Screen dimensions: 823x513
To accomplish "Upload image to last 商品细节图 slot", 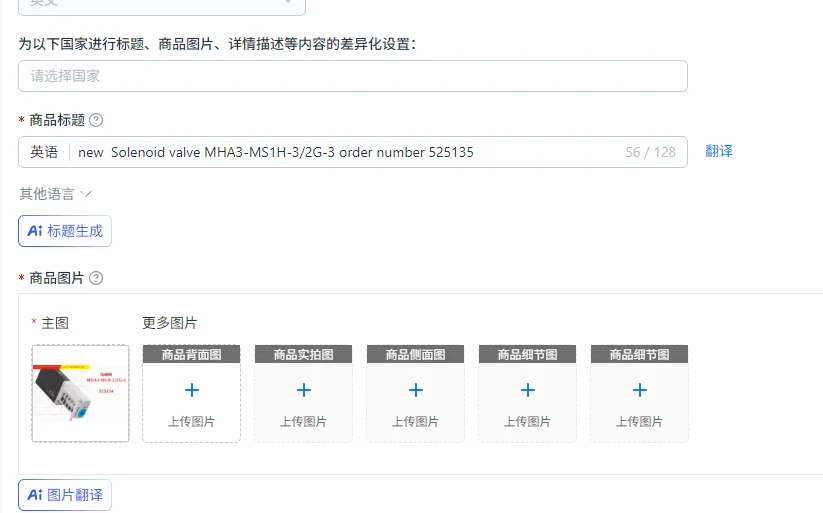I will pos(639,394).
